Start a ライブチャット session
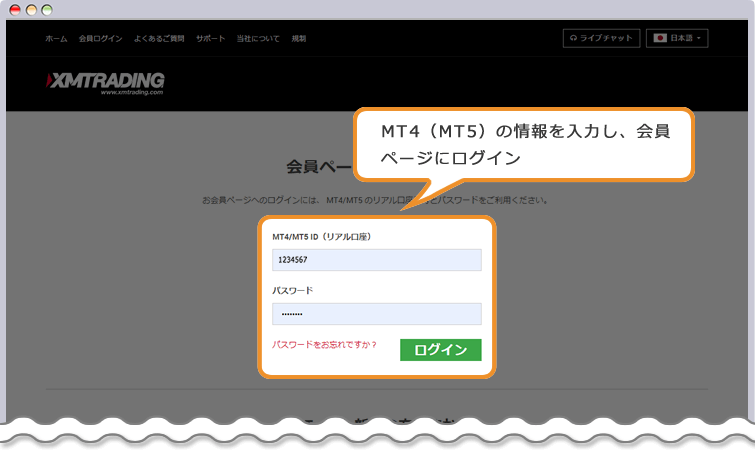 (601, 38)
